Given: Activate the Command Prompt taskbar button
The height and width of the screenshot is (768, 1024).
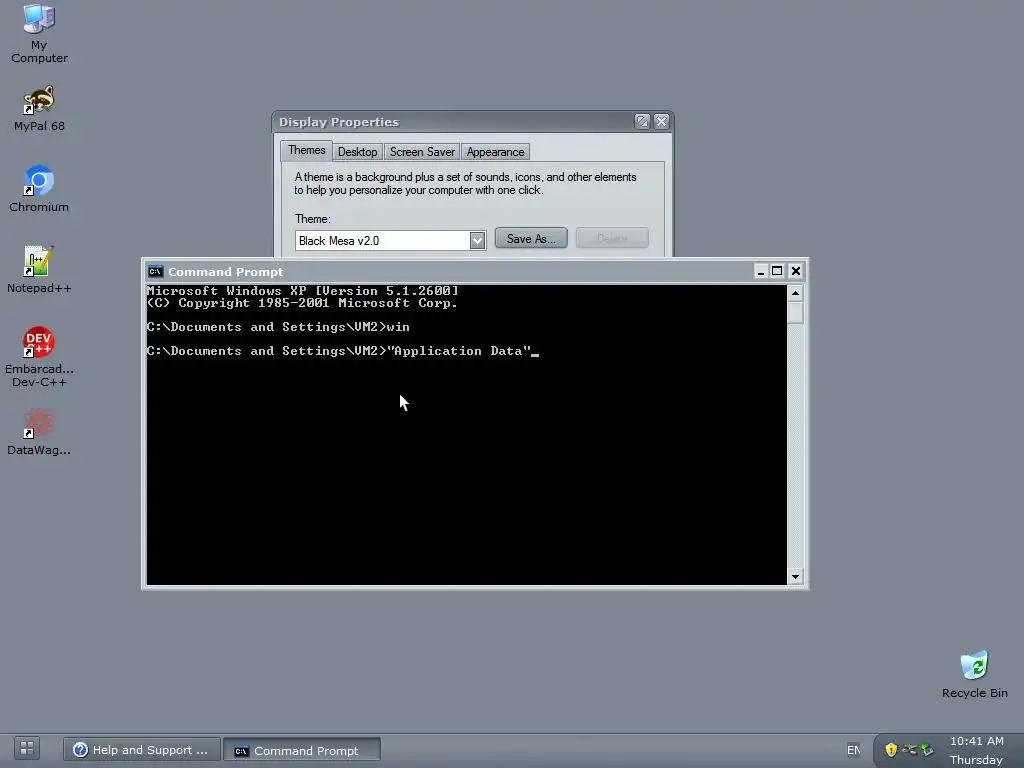Looking at the screenshot, I should click(x=302, y=750).
